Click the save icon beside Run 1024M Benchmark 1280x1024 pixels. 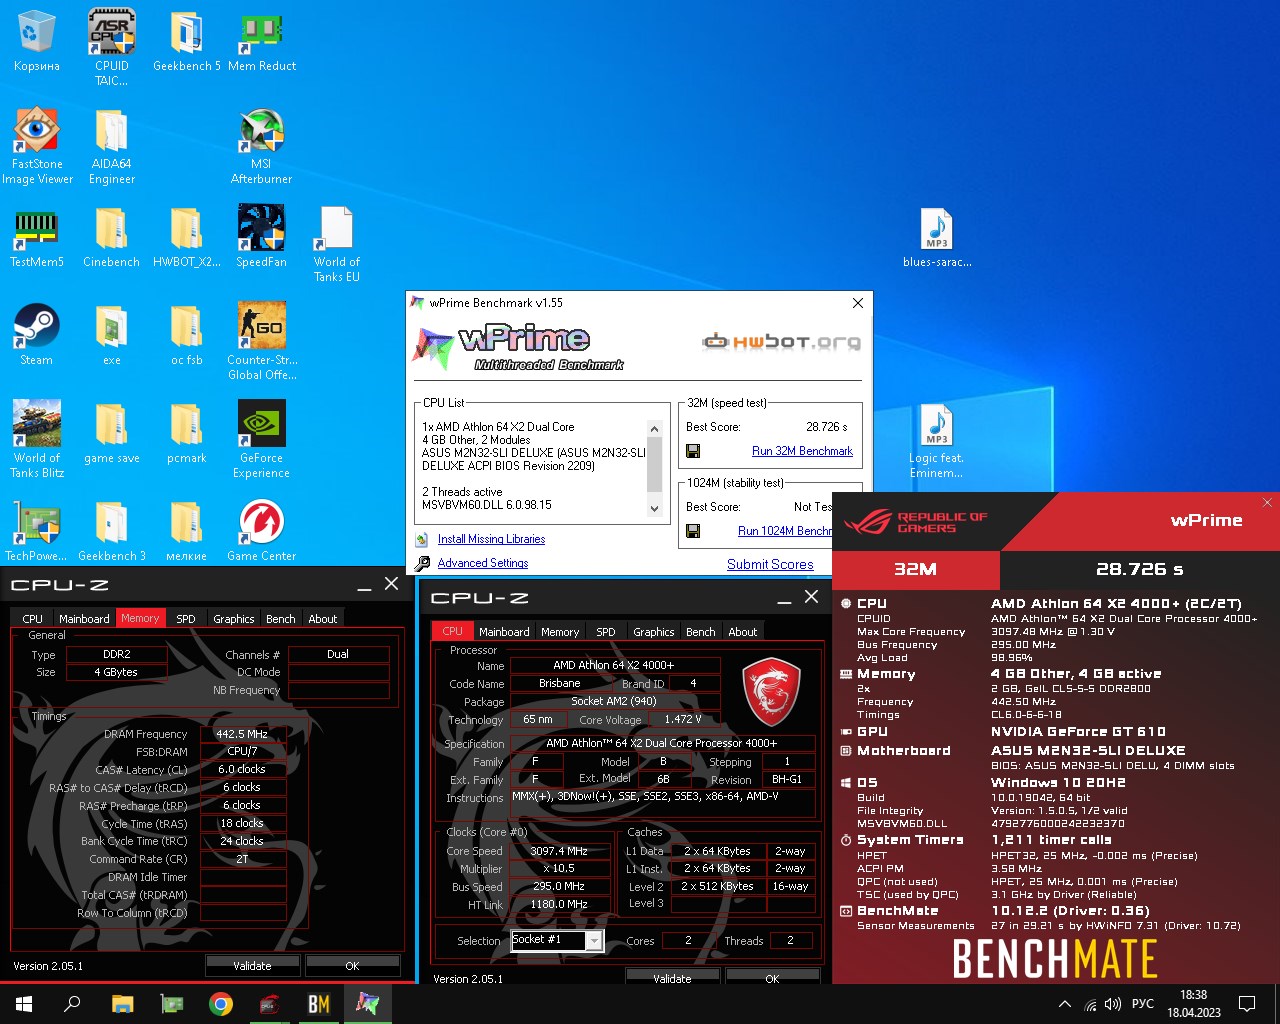(x=693, y=531)
